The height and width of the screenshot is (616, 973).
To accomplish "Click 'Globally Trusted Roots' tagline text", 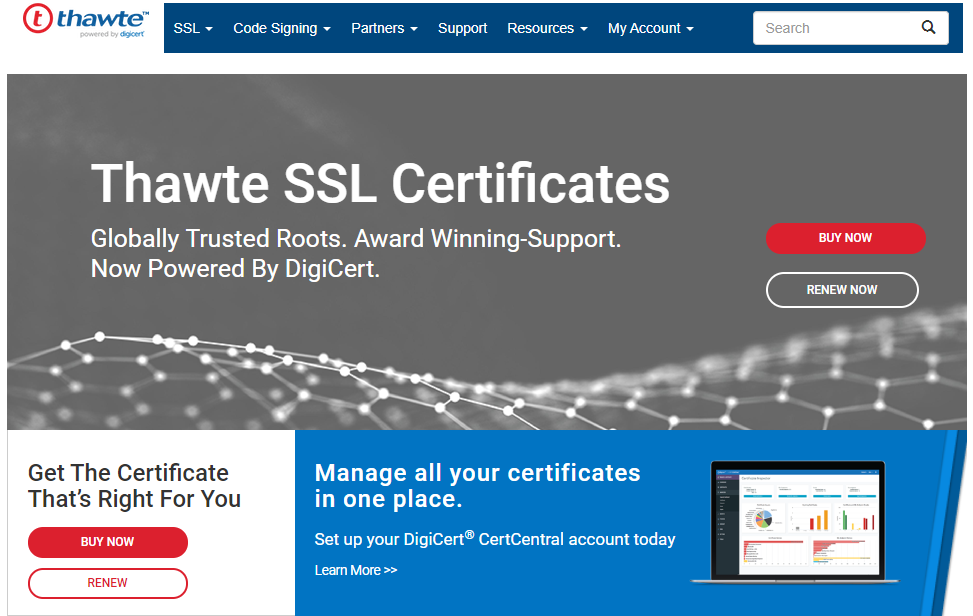I will (356, 254).
